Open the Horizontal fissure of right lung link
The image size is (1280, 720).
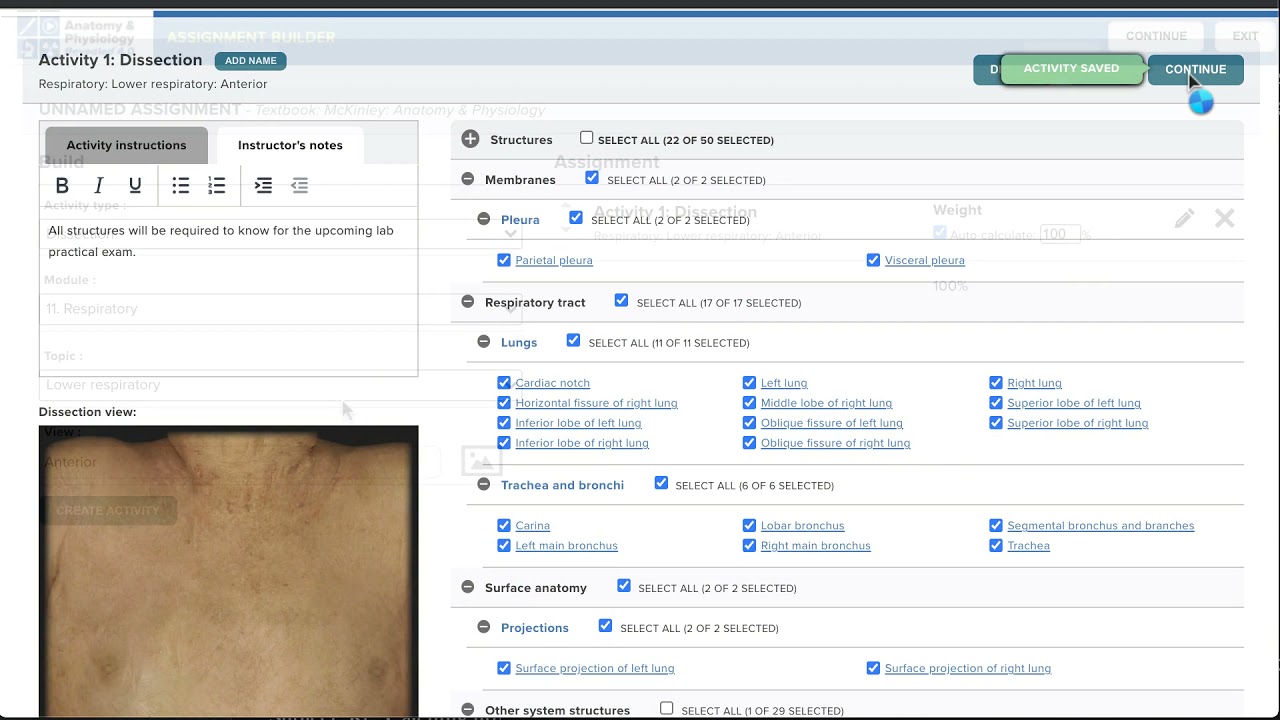596,403
